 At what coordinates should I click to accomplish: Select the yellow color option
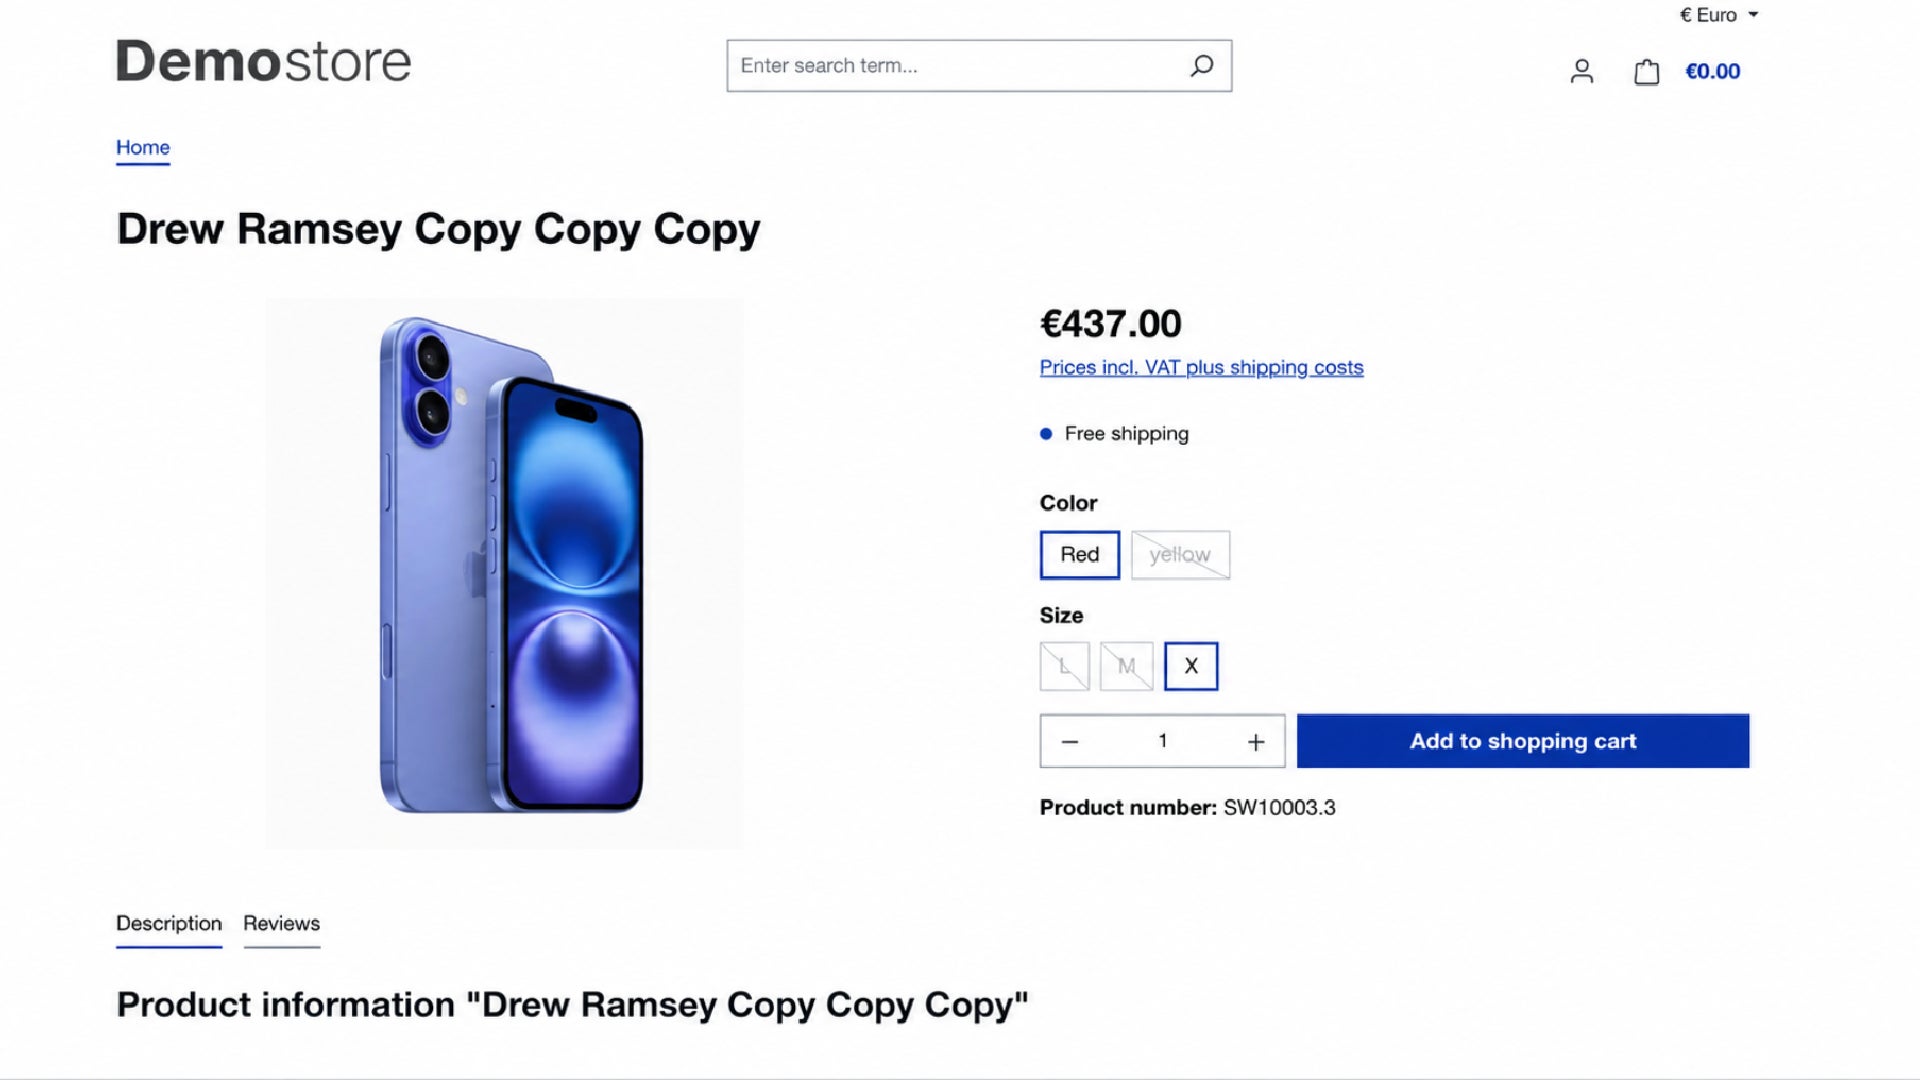tap(1180, 554)
